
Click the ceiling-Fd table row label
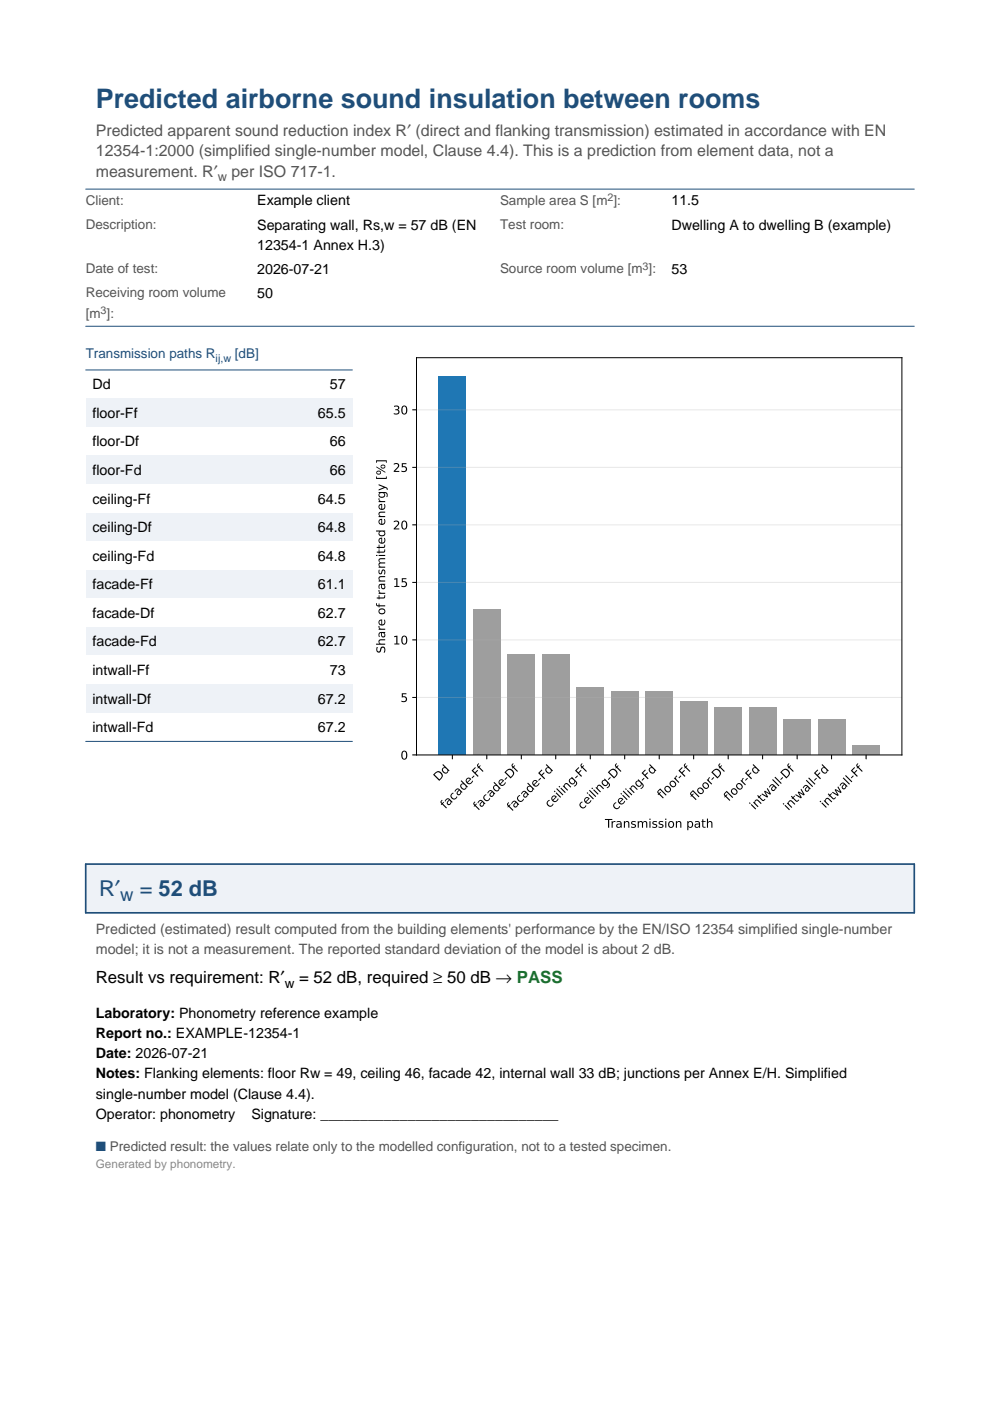(x=123, y=556)
